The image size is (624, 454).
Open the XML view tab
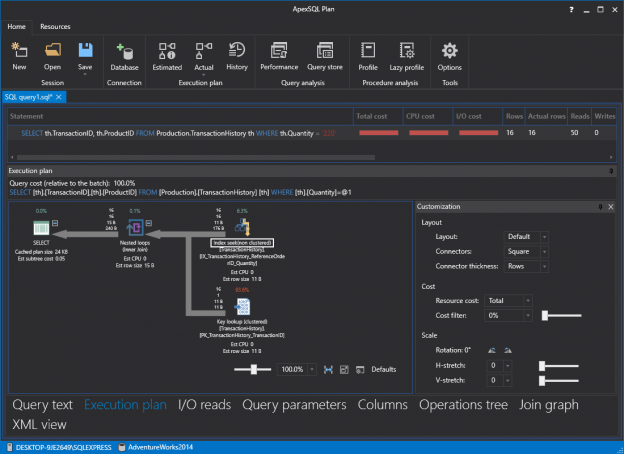39,425
